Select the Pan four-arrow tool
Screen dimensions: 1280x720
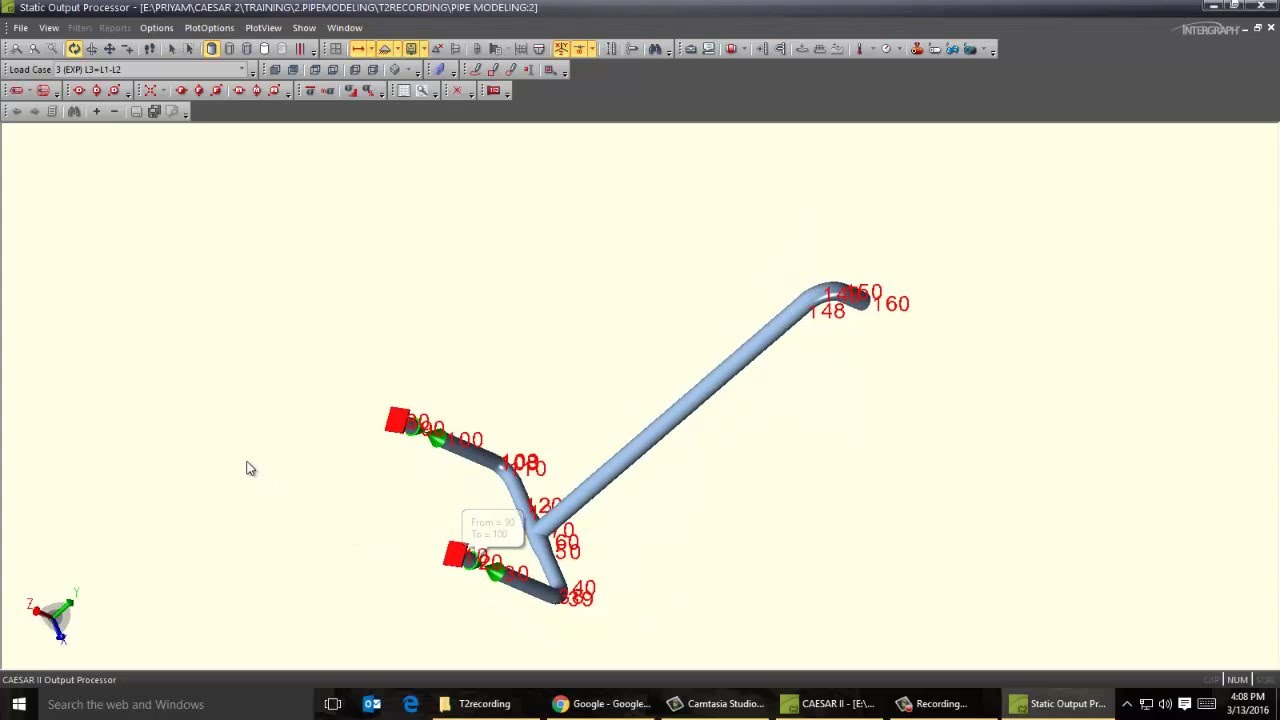109,48
